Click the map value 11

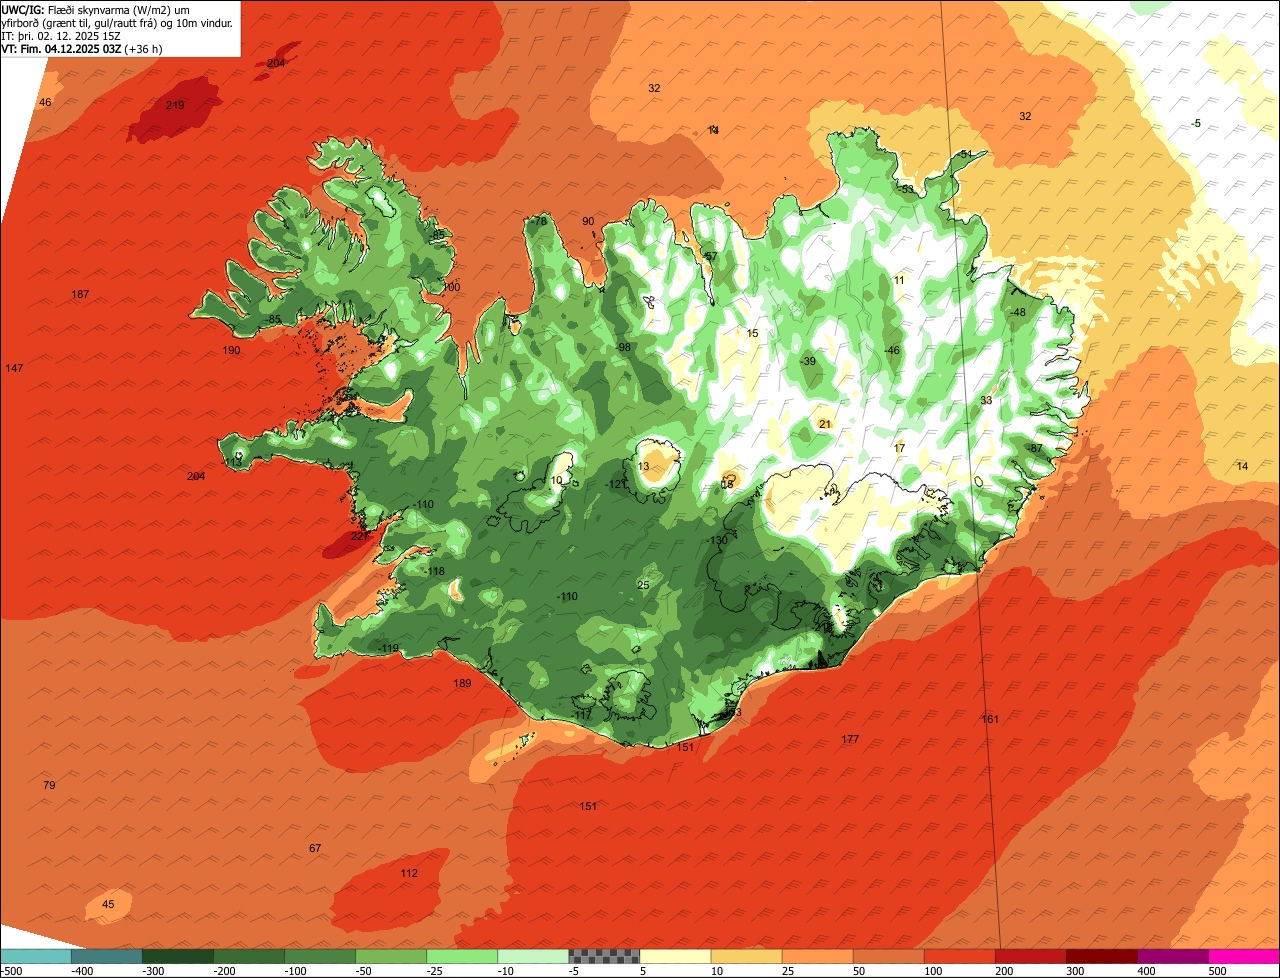point(899,281)
